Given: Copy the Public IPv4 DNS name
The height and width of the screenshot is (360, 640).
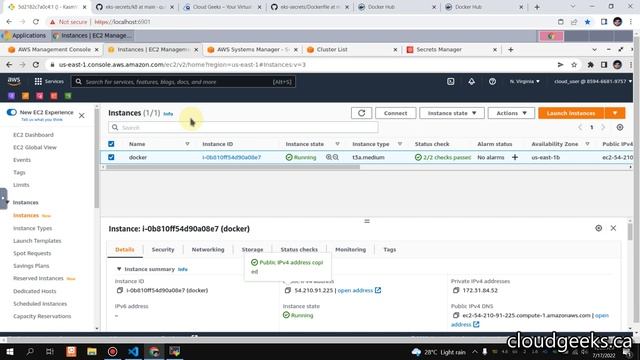Looking at the screenshot, I should [x=456, y=315].
